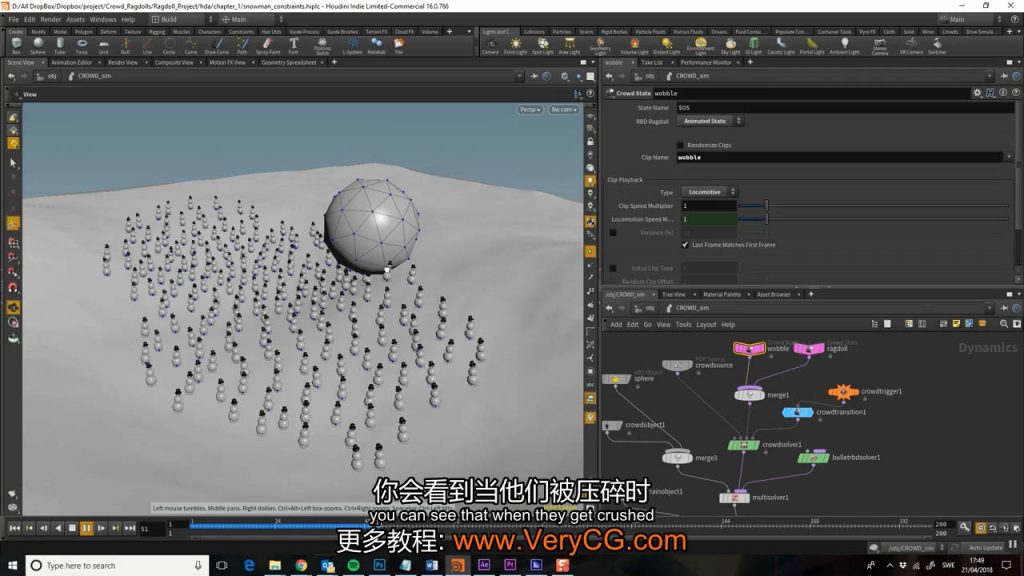
Task: Add a Portal Light from the shelf
Action: 812,46
